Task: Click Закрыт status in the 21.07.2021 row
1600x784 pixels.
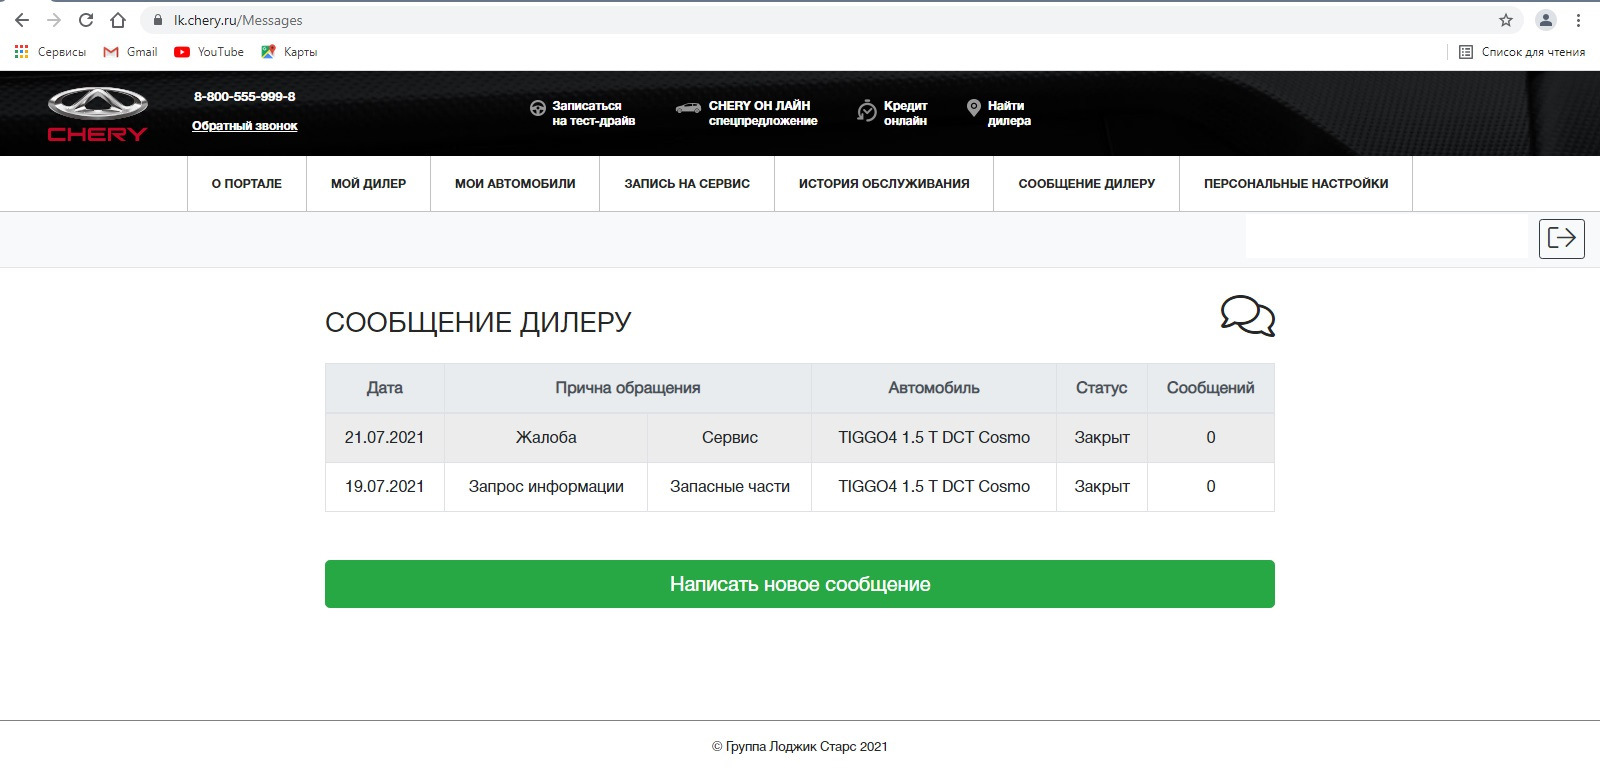Action: [x=1102, y=437]
